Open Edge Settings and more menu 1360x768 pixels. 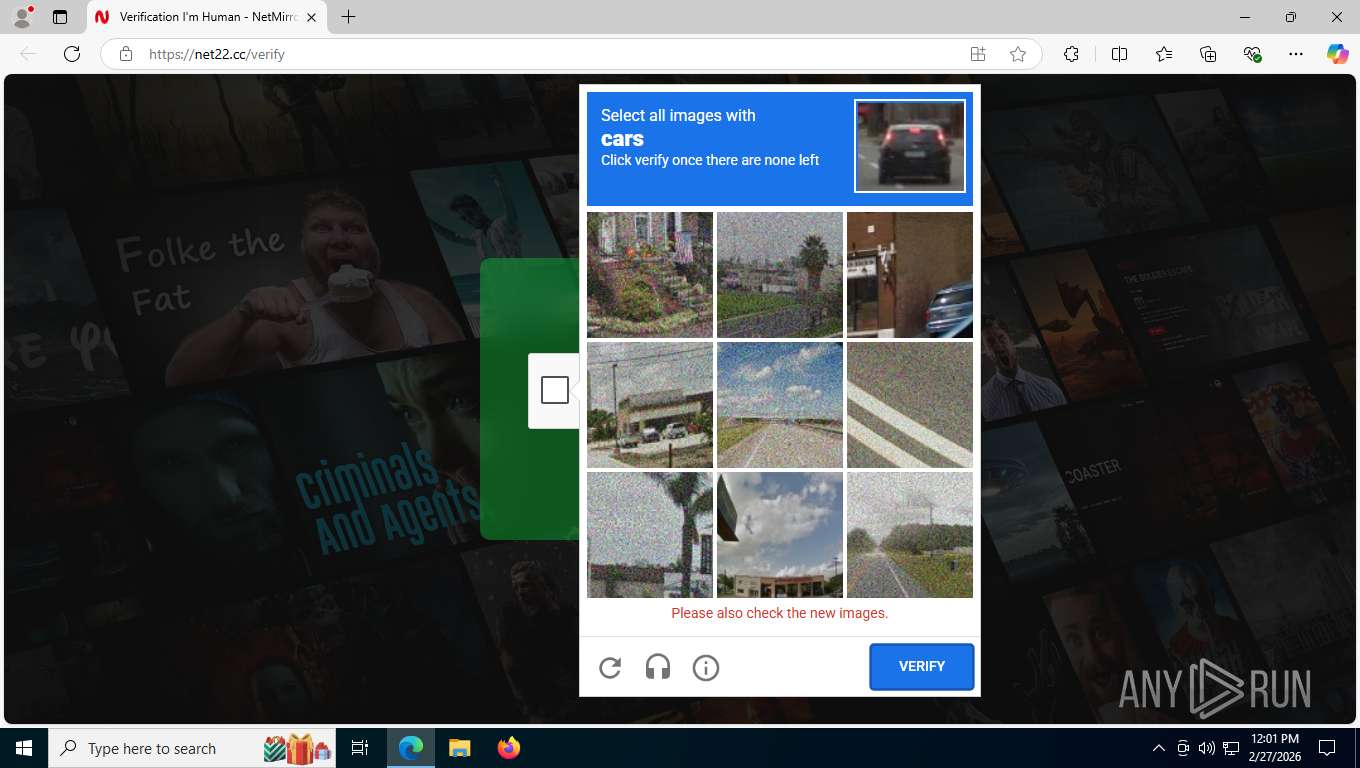(x=1296, y=54)
